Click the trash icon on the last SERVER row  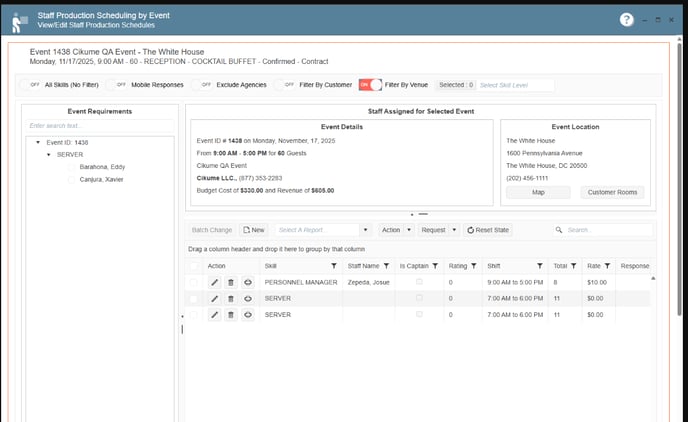(230, 315)
